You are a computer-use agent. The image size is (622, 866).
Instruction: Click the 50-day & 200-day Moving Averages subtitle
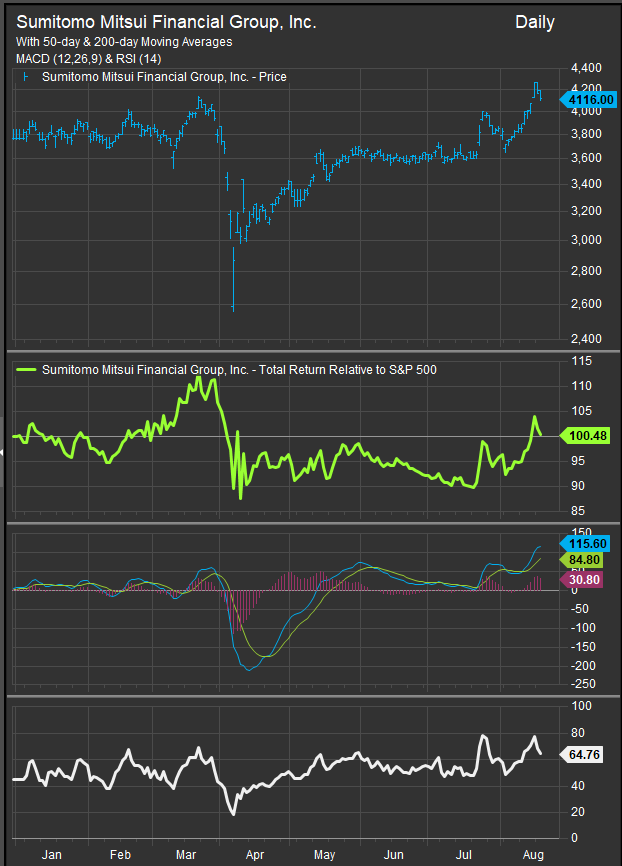point(124,42)
